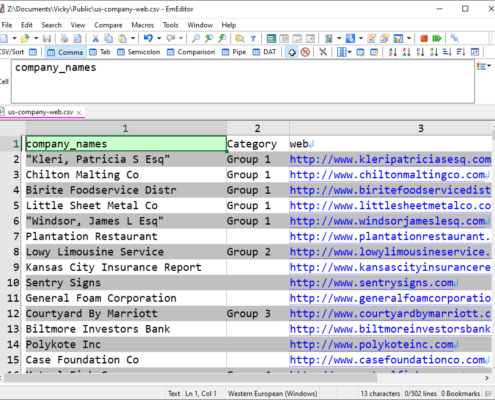Screen dimensions: 495x400
Task: Open the casefoundationco.com link
Action: pos(387,360)
